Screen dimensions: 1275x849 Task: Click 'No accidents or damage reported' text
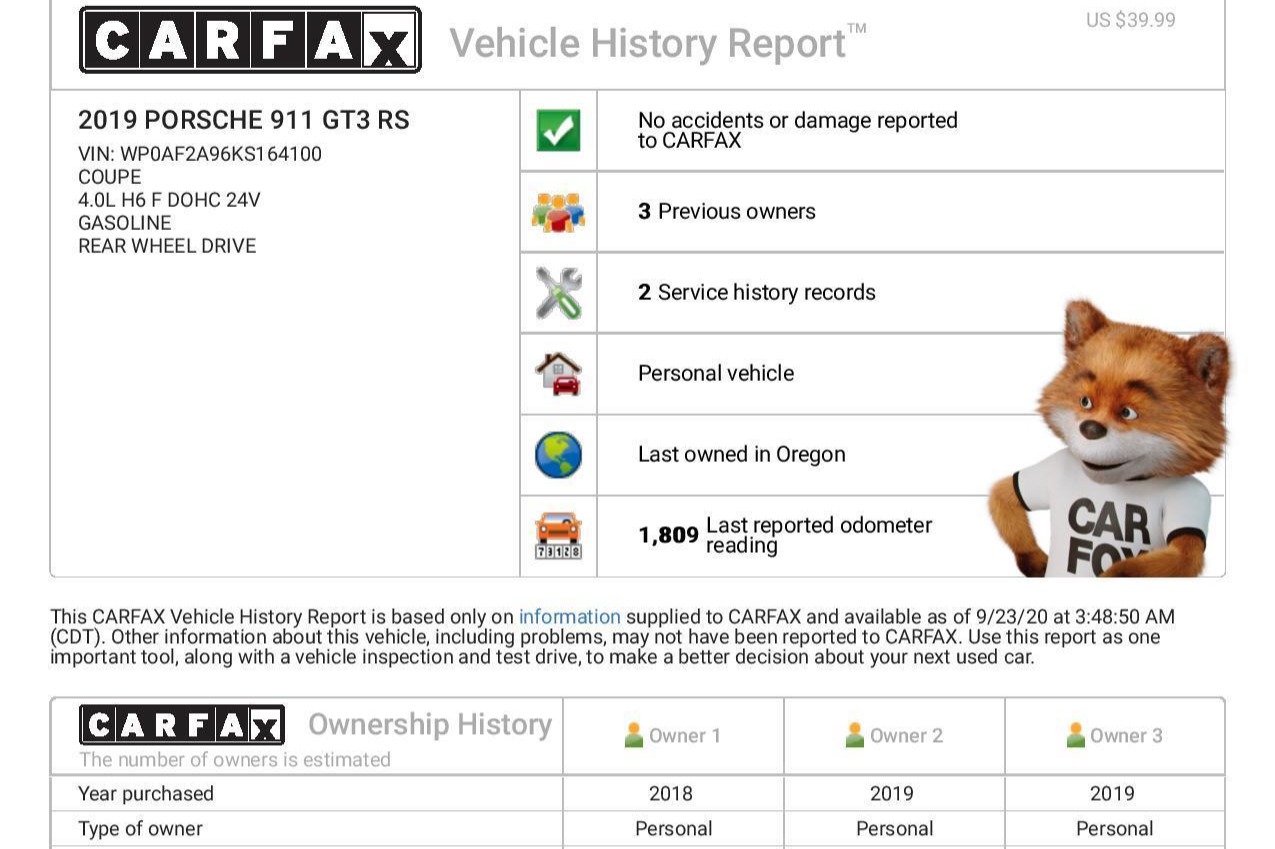point(798,131)
